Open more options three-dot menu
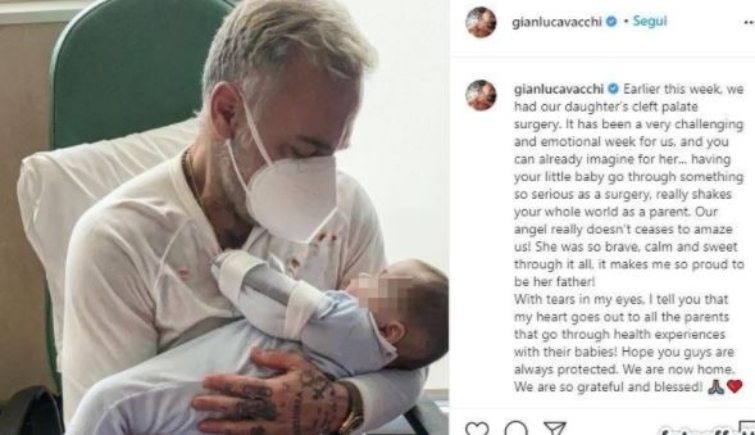 pos(748,22)
